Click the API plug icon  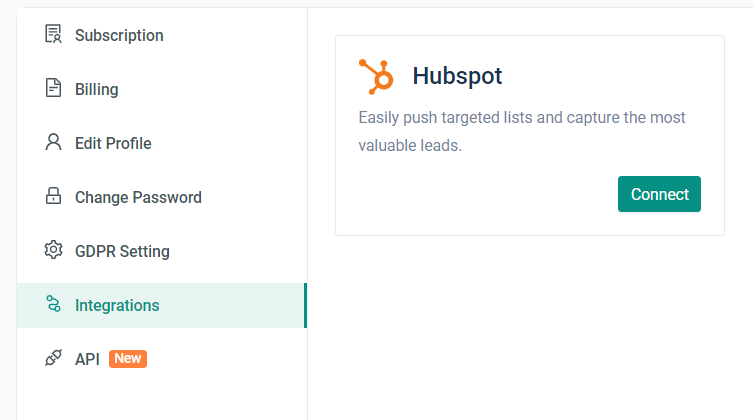tap(54, 359)
